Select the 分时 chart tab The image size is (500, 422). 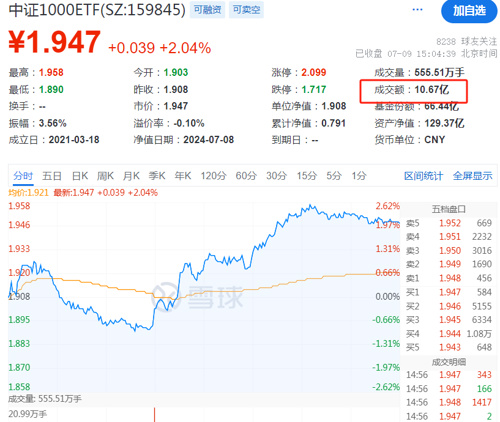point(23,176)
